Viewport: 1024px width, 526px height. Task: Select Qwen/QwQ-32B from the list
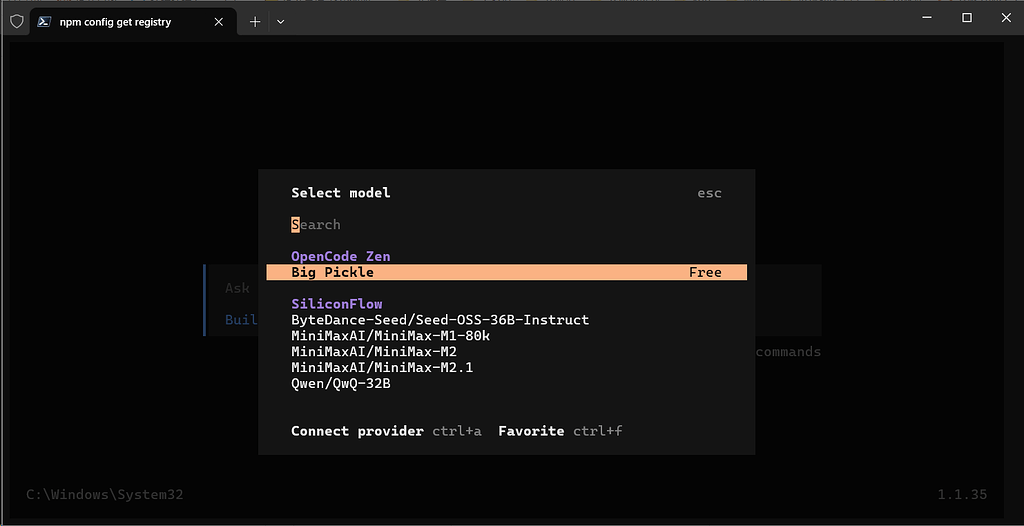(x=341, y=384)
